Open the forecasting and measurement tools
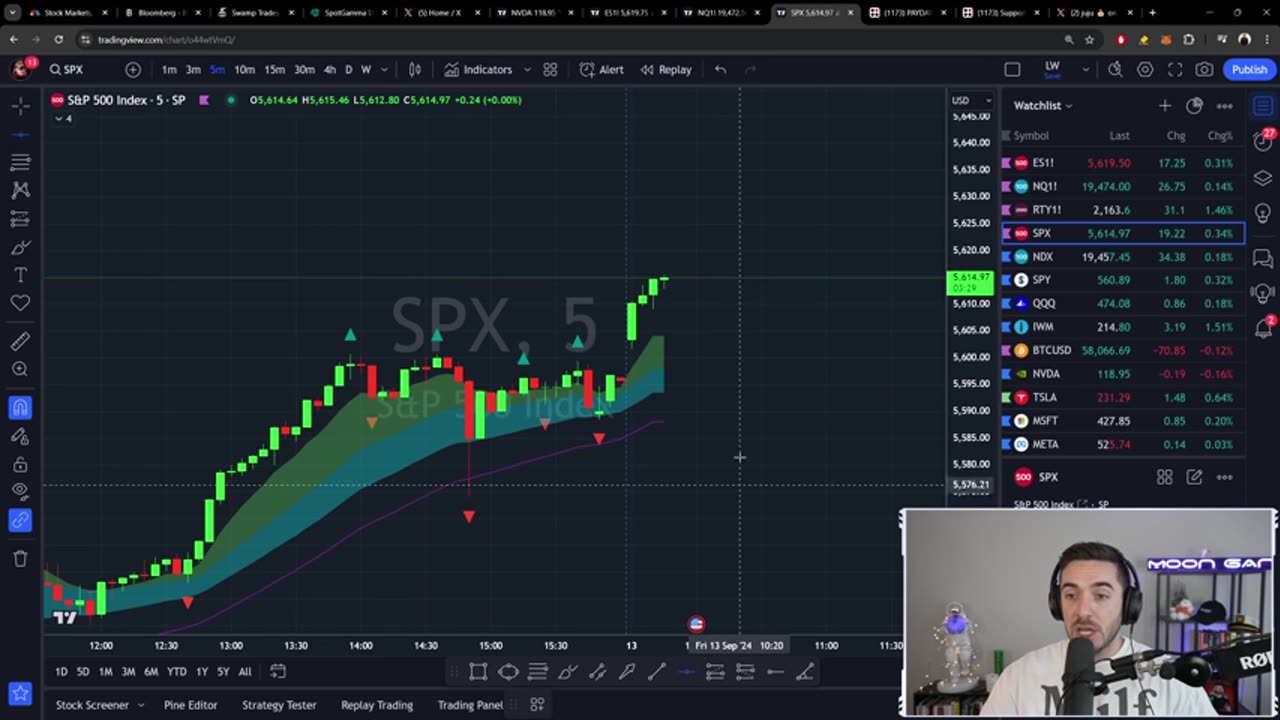Image resolution: width=1280 pixels, height=720 pixels. click(x=20, y=218)
